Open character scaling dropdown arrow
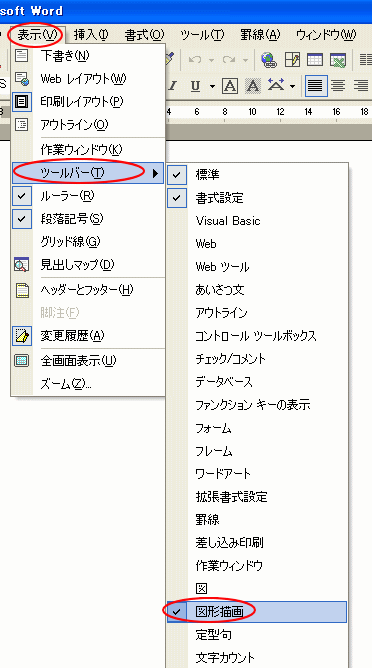 (x=292, y=86)
